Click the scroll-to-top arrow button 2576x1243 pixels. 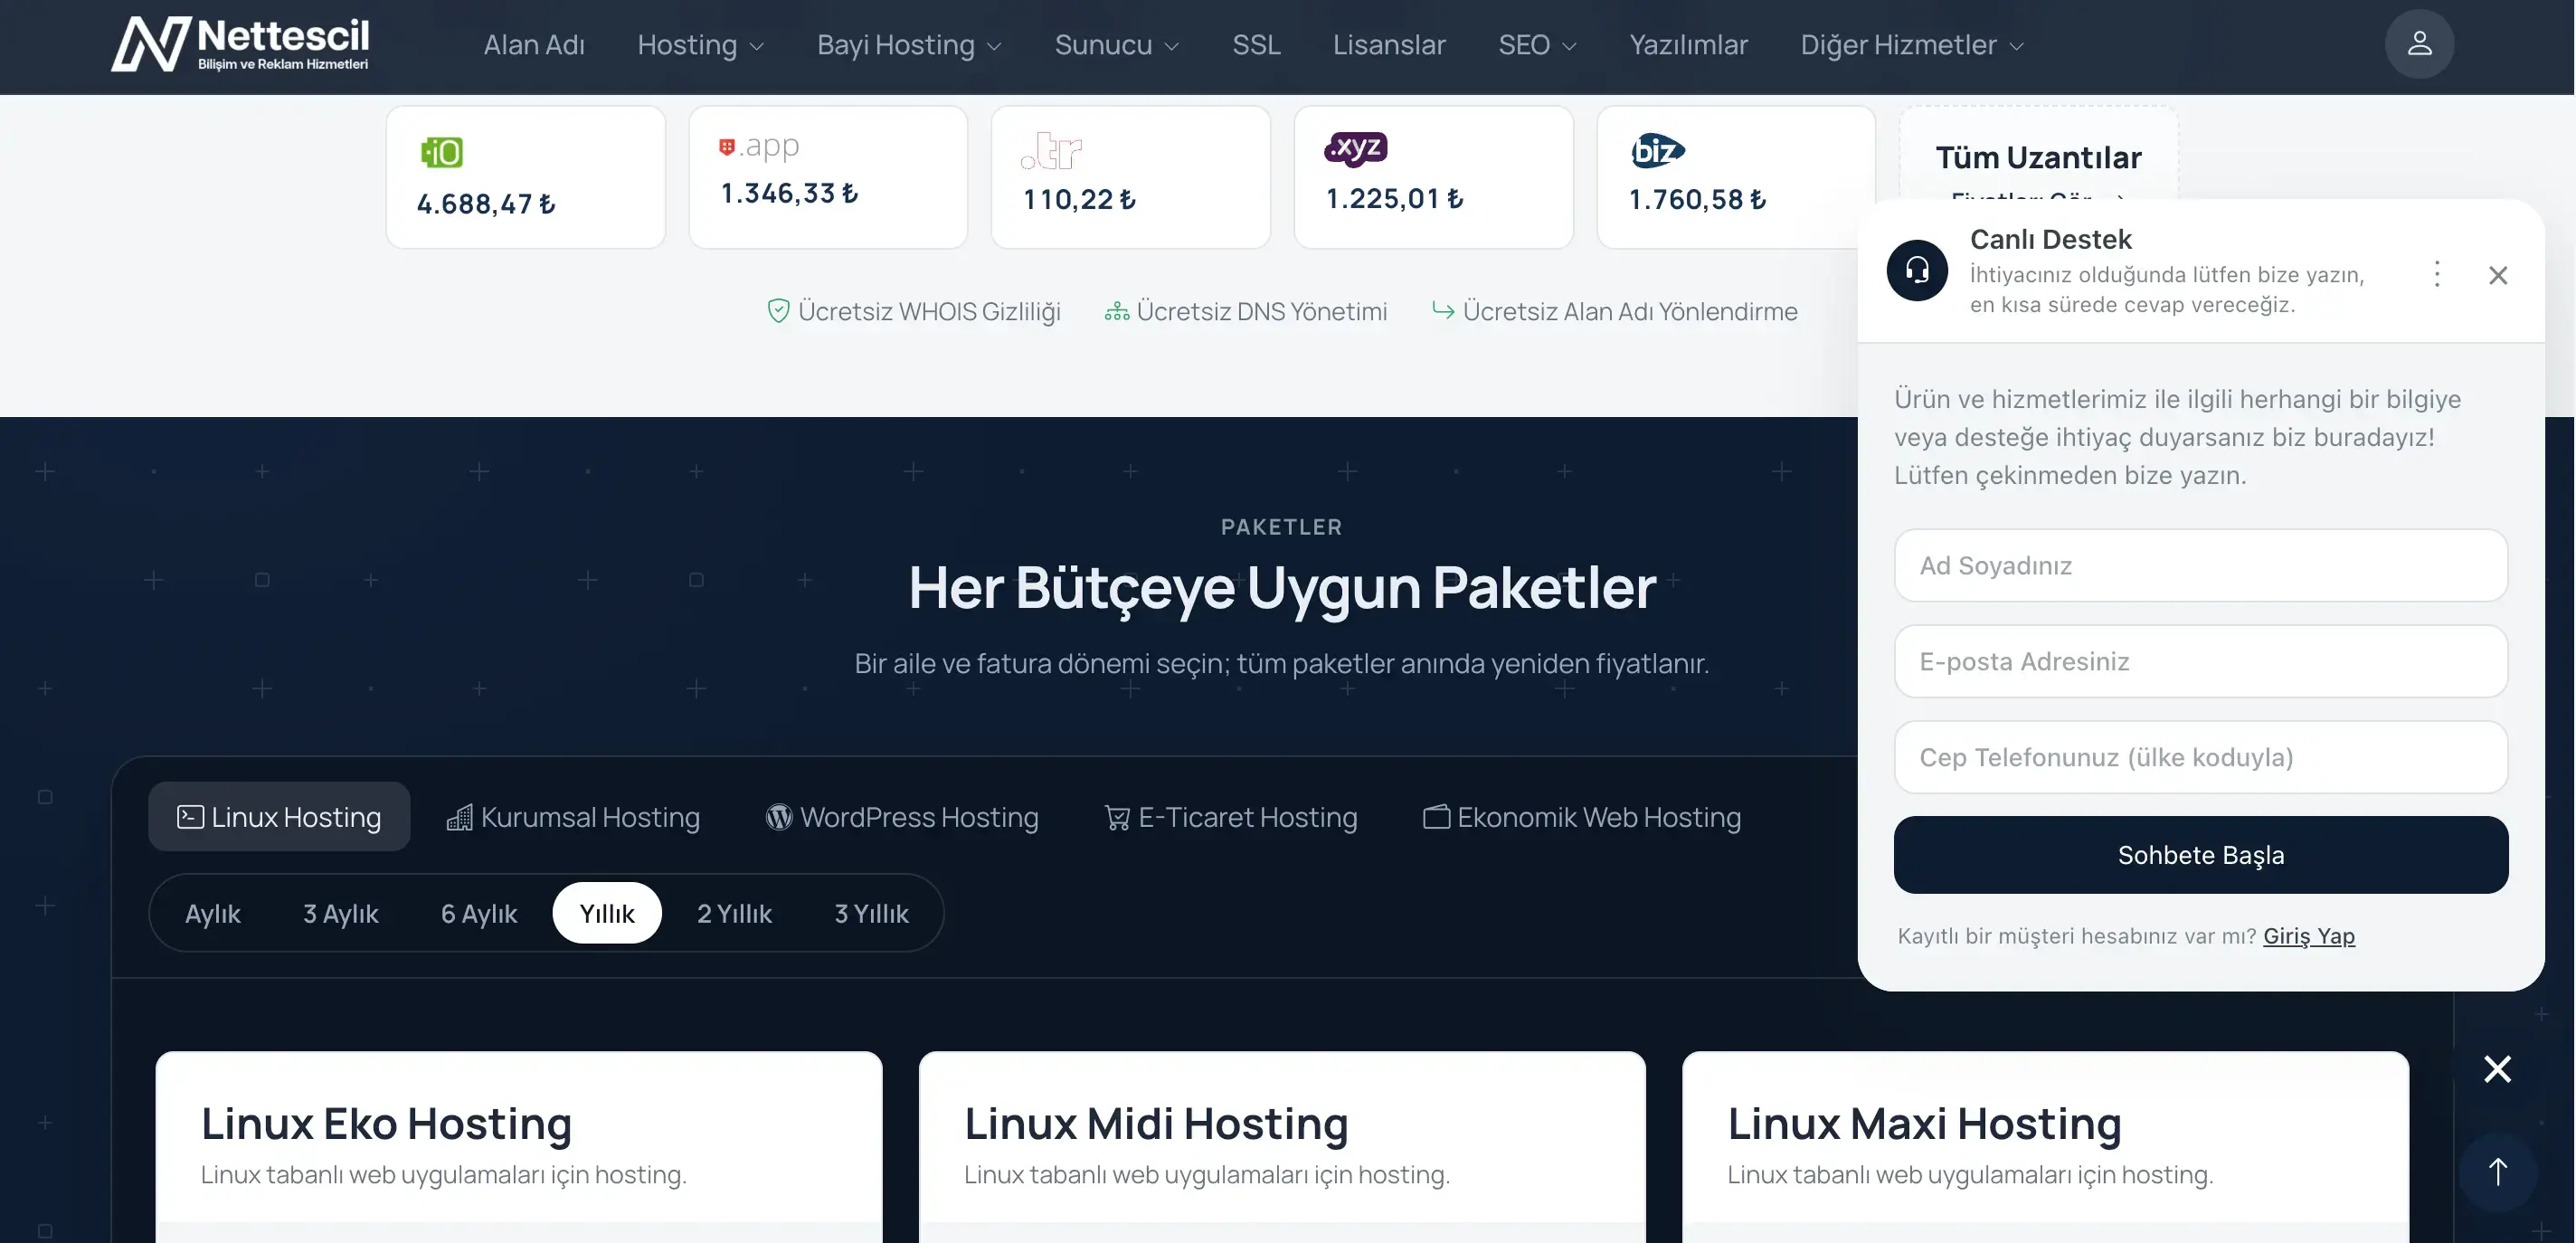coord(2498,1172)
